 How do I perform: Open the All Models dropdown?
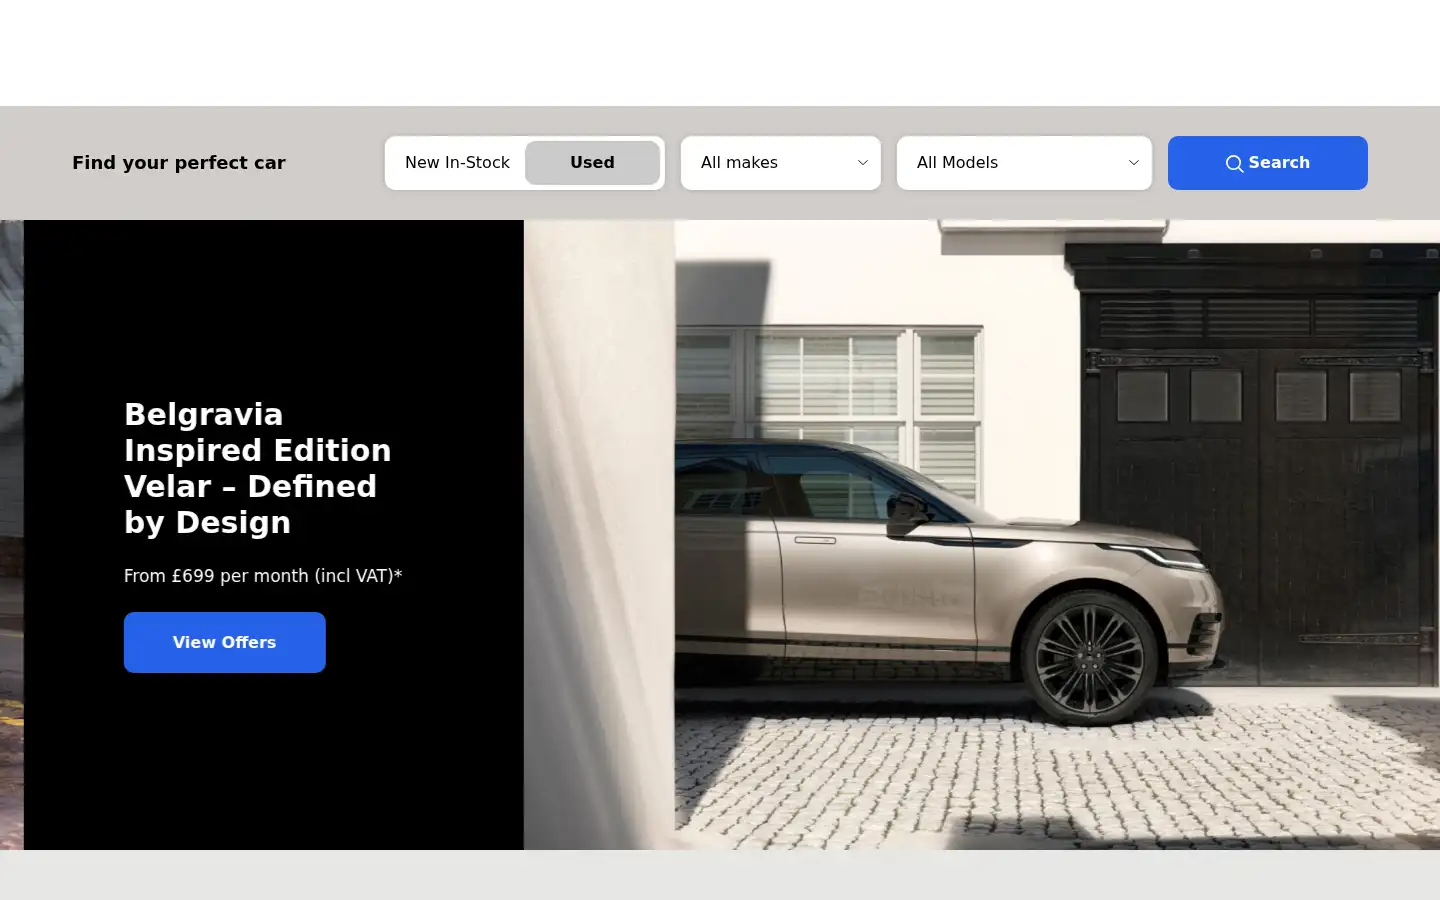[x=1024, y=163]
